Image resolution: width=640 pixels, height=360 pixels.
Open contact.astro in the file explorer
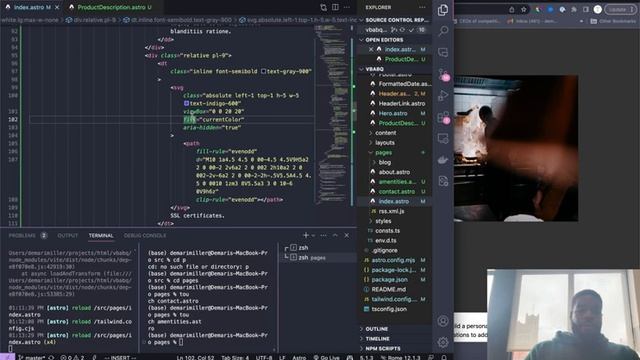point(397,192)
